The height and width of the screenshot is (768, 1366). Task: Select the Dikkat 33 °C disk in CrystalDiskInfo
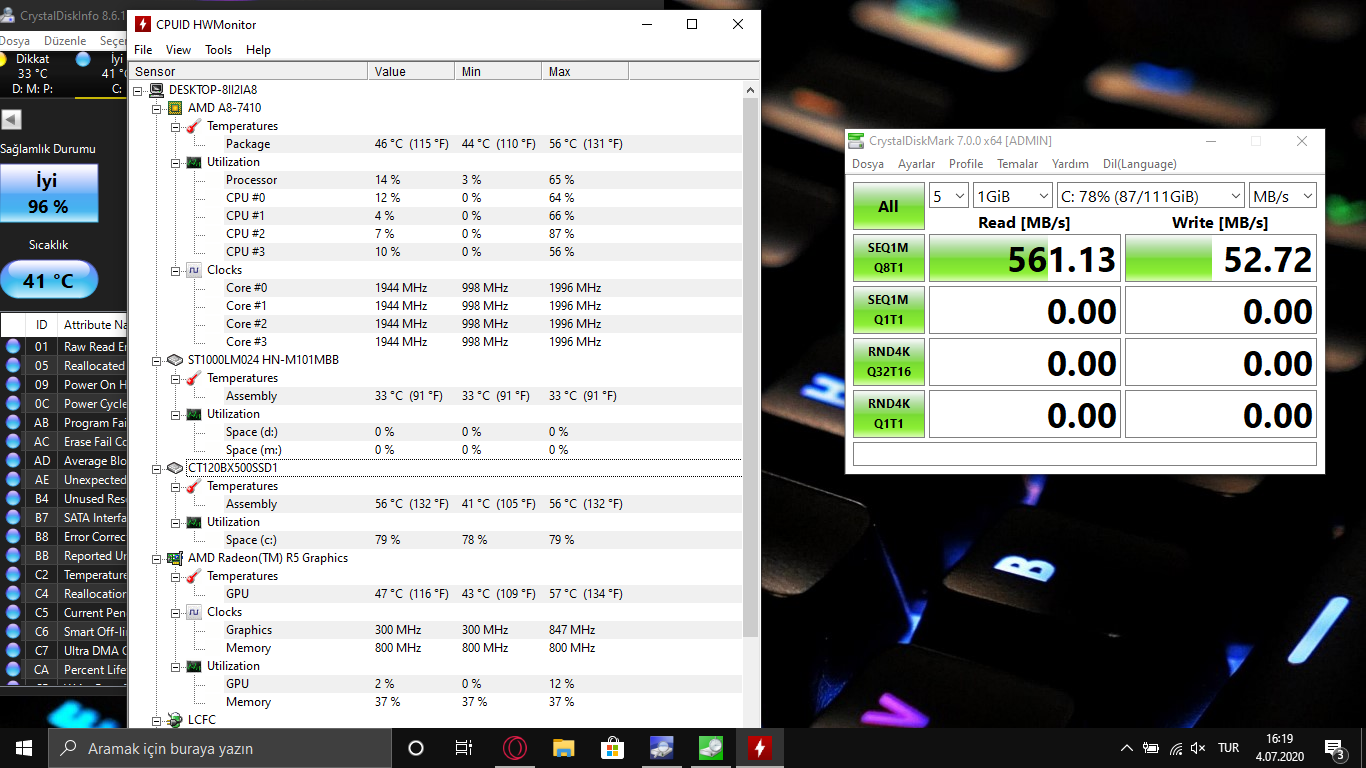click(x=33, y=73)
